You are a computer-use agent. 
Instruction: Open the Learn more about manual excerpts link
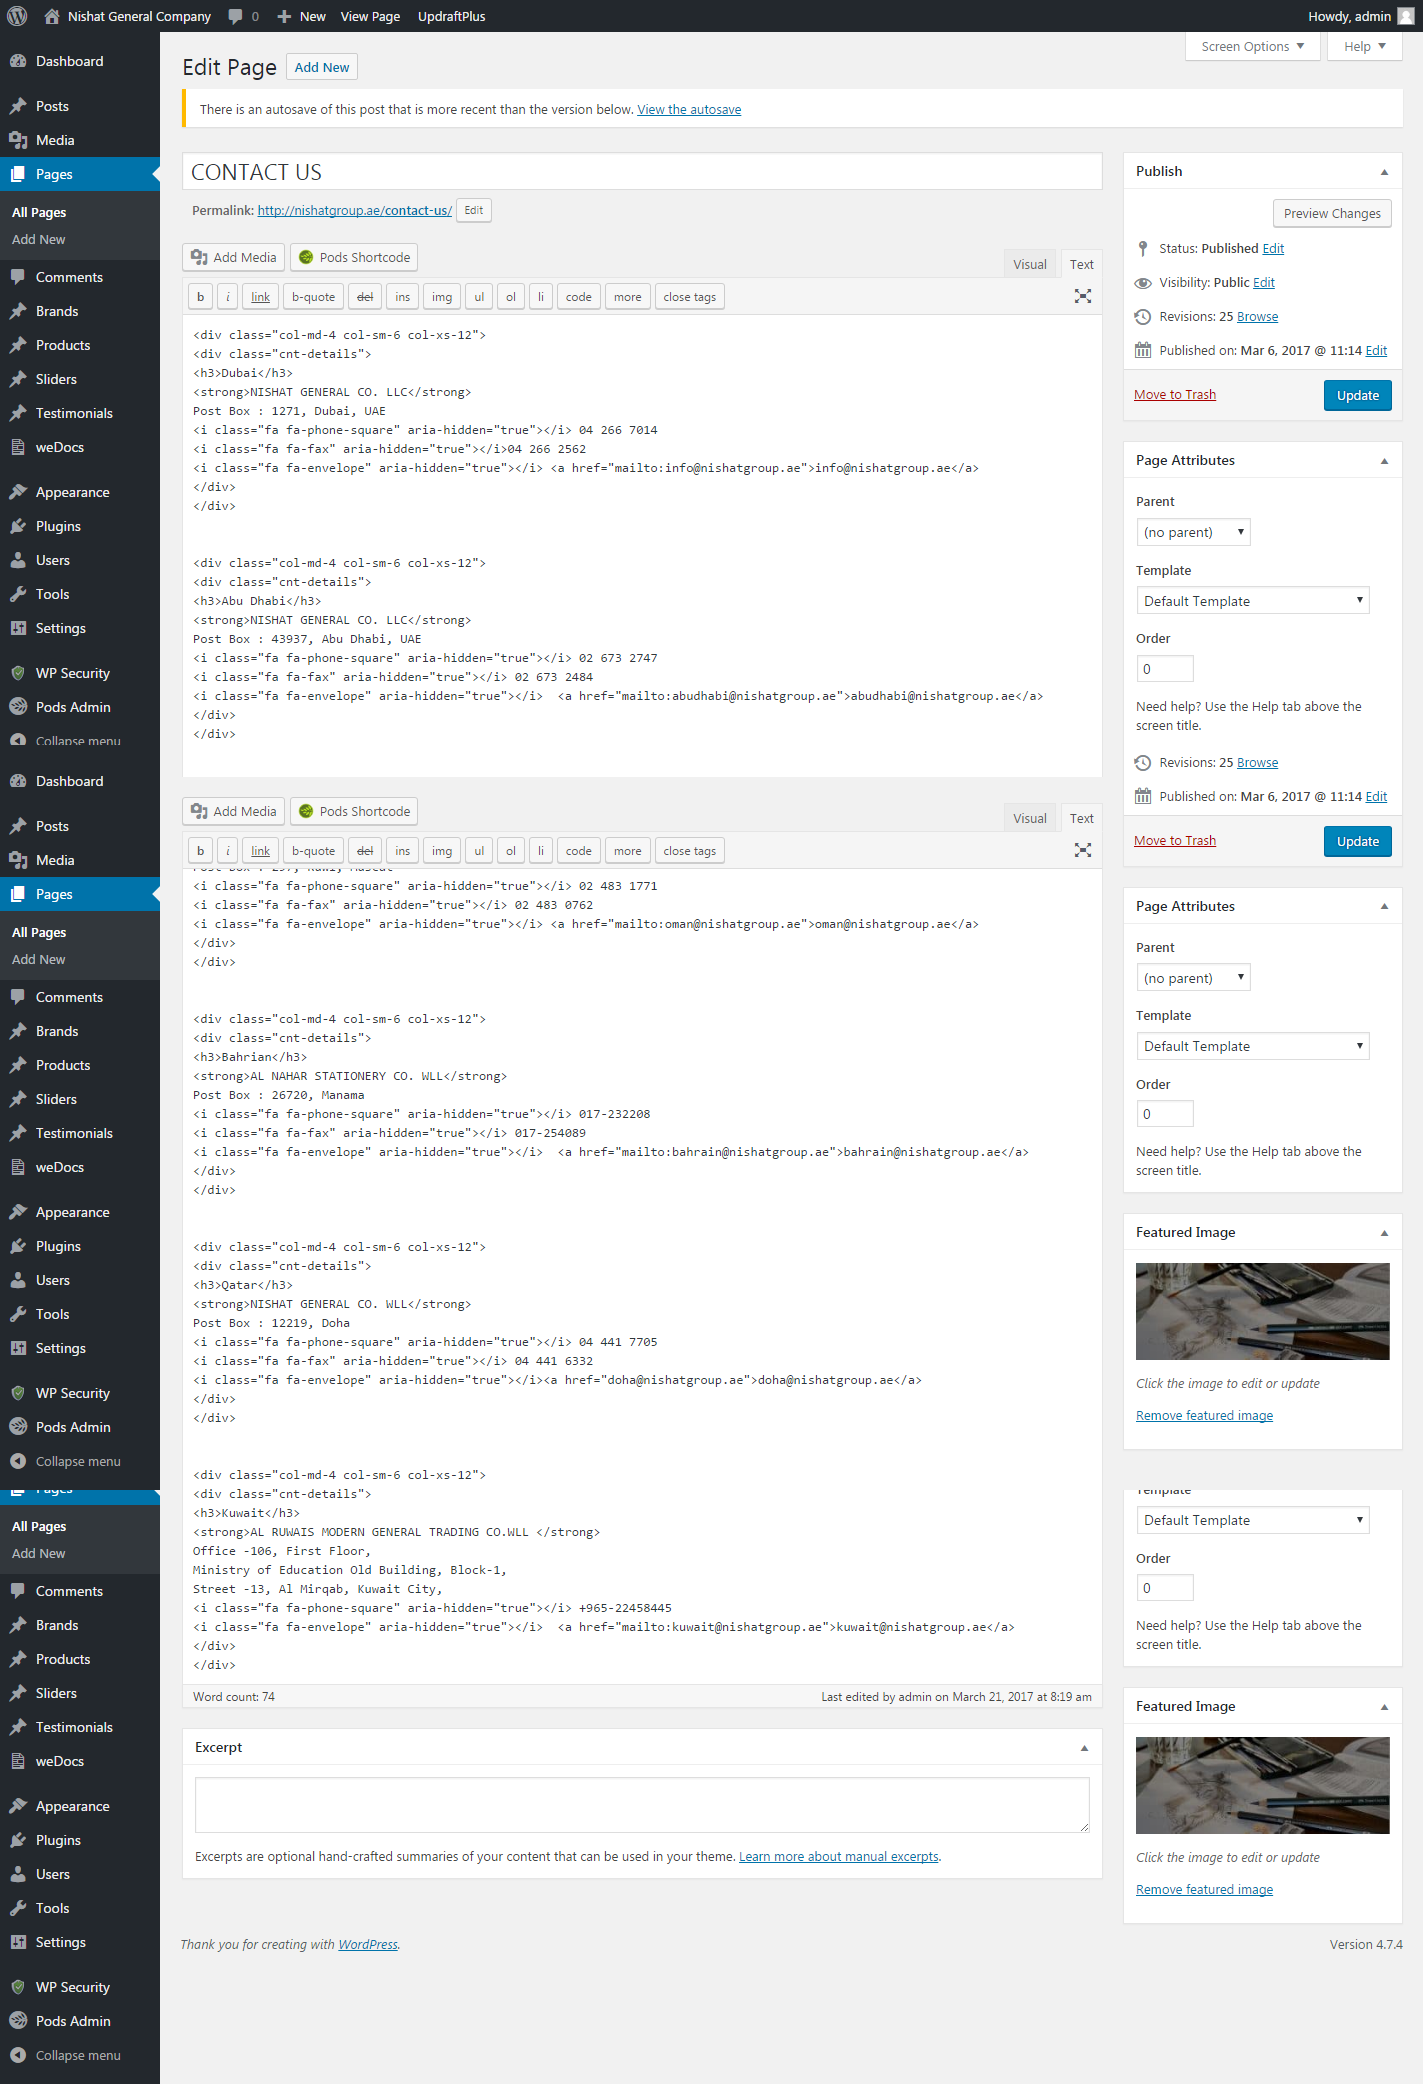coord(838,1857)
